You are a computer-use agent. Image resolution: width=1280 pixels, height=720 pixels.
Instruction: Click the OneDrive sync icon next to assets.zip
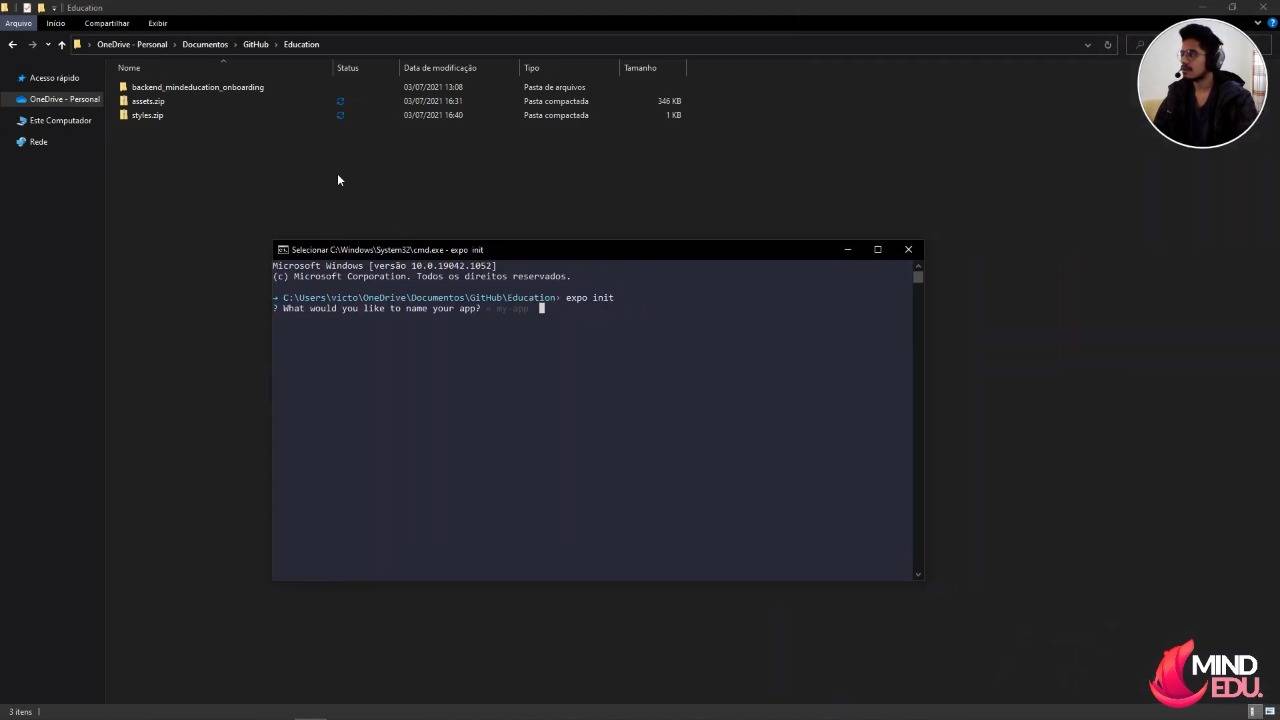(340, 101)
